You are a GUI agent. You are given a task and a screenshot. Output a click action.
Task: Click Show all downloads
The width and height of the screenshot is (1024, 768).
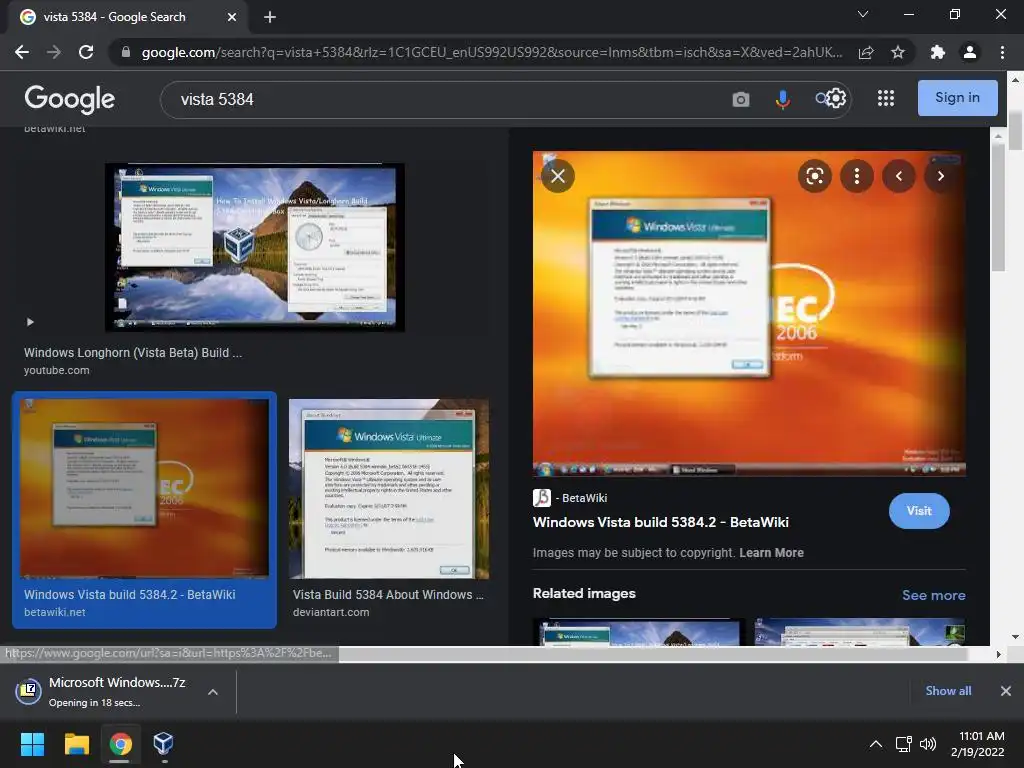[x=948, y=691]
